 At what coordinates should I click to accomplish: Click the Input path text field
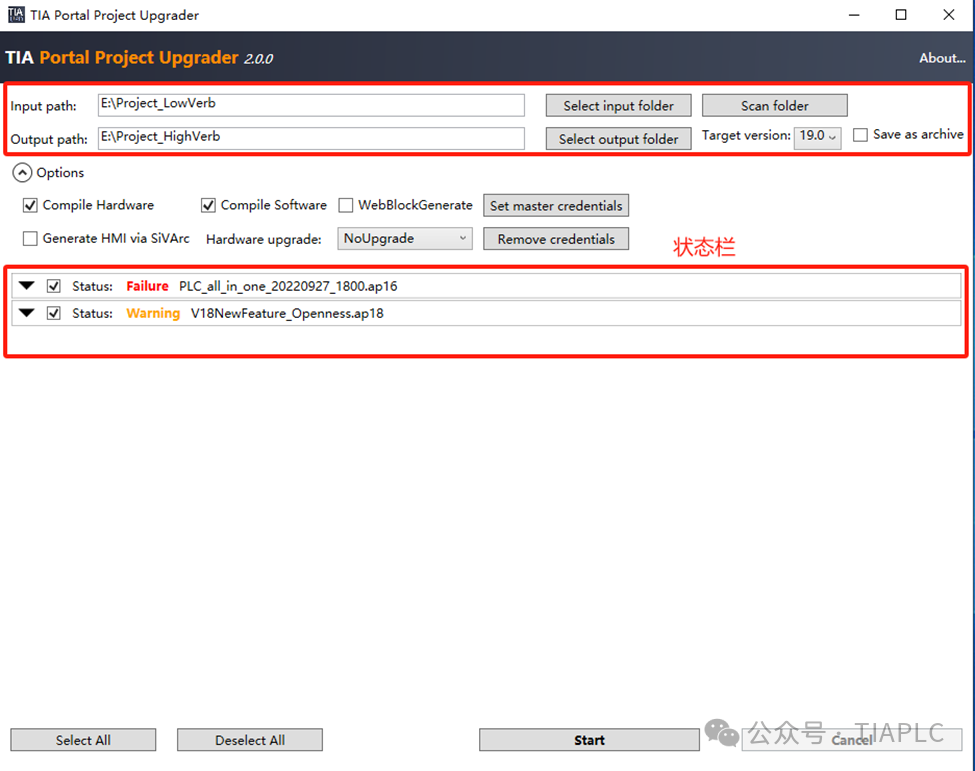311,105
